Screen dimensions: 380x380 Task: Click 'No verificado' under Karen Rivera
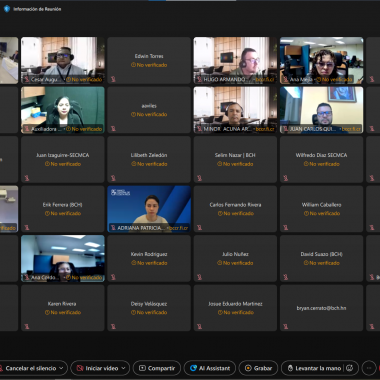[63, 312]
